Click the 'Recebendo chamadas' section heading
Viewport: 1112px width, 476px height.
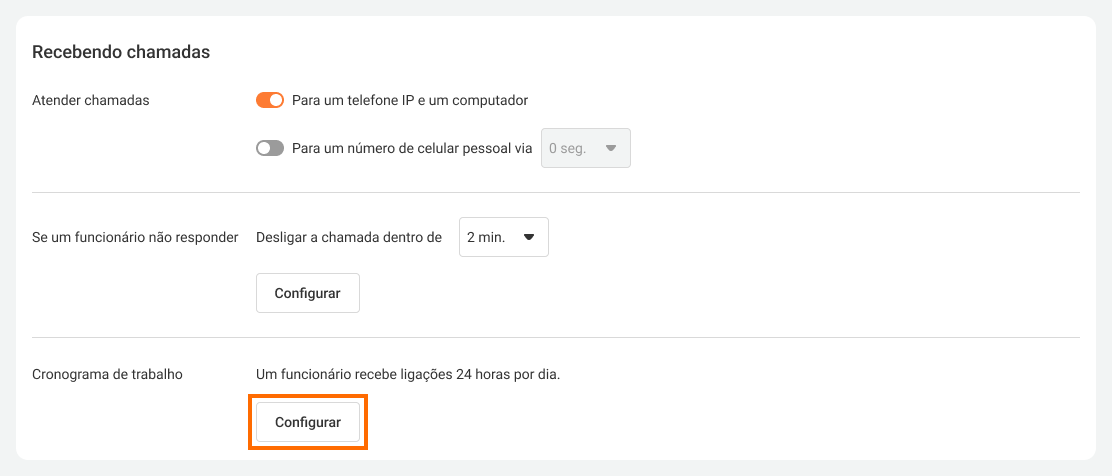click(x=121, y=52)
